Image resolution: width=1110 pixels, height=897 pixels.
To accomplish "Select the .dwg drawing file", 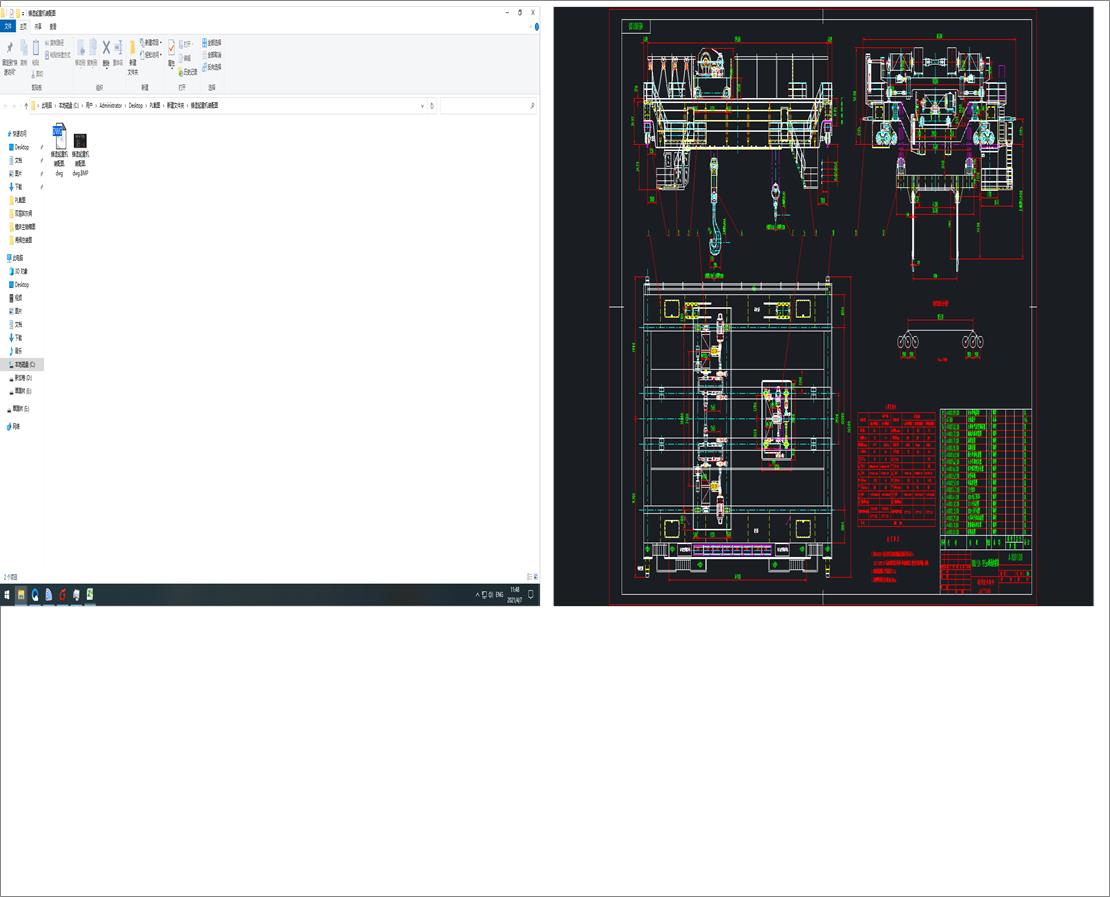I will [x=59, y=149].
